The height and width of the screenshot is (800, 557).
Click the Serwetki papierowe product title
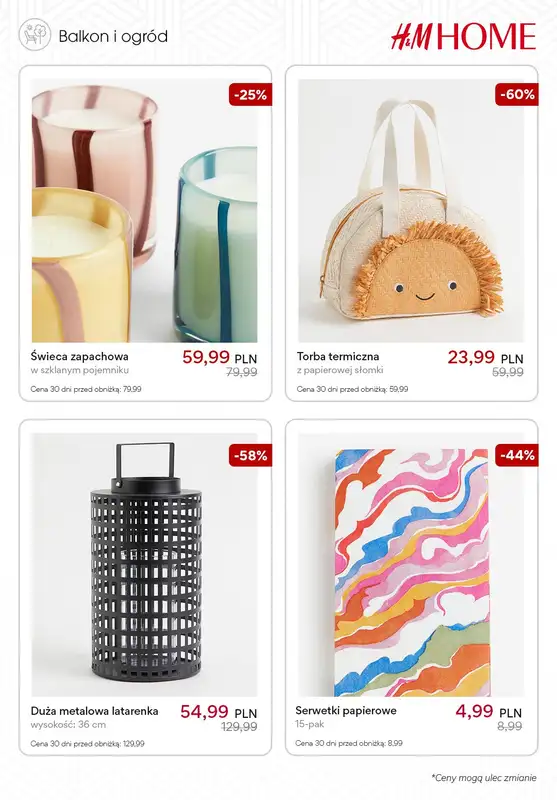[346, 710]
